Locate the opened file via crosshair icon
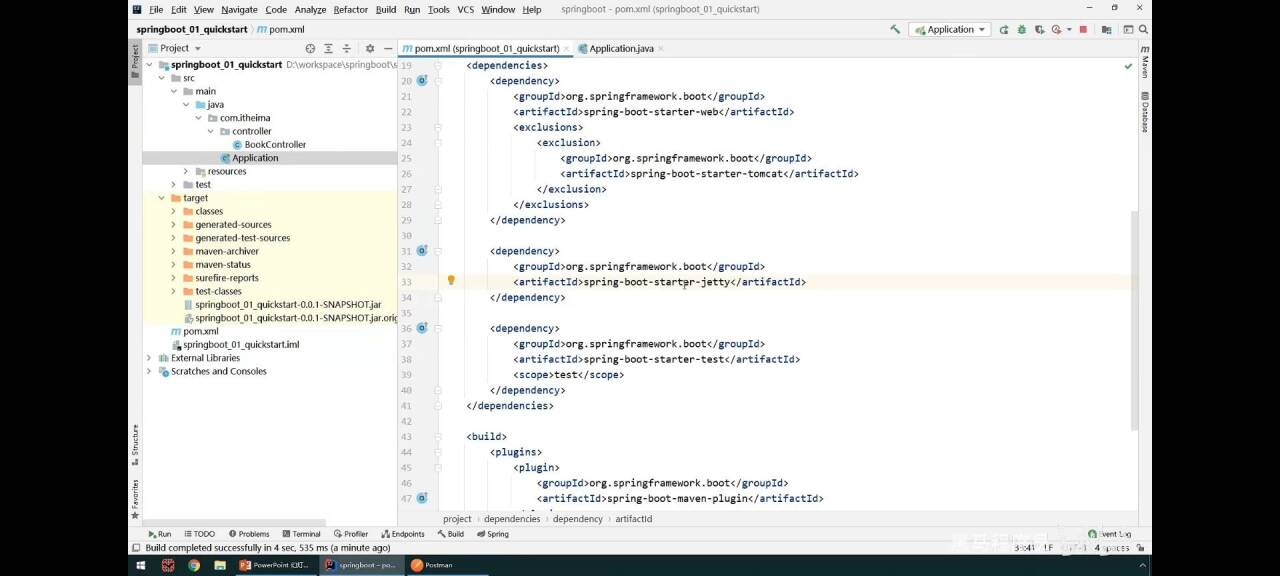Viewport: 1280px width, 576px height. tap(310, 48)
